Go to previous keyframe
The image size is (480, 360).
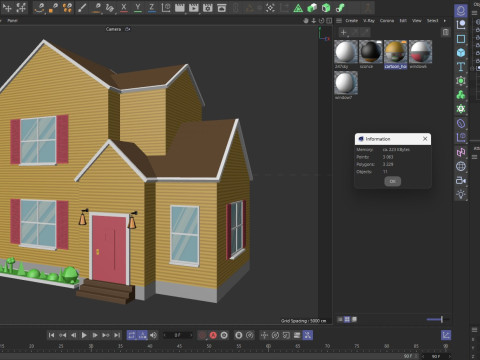pos(62,335)
